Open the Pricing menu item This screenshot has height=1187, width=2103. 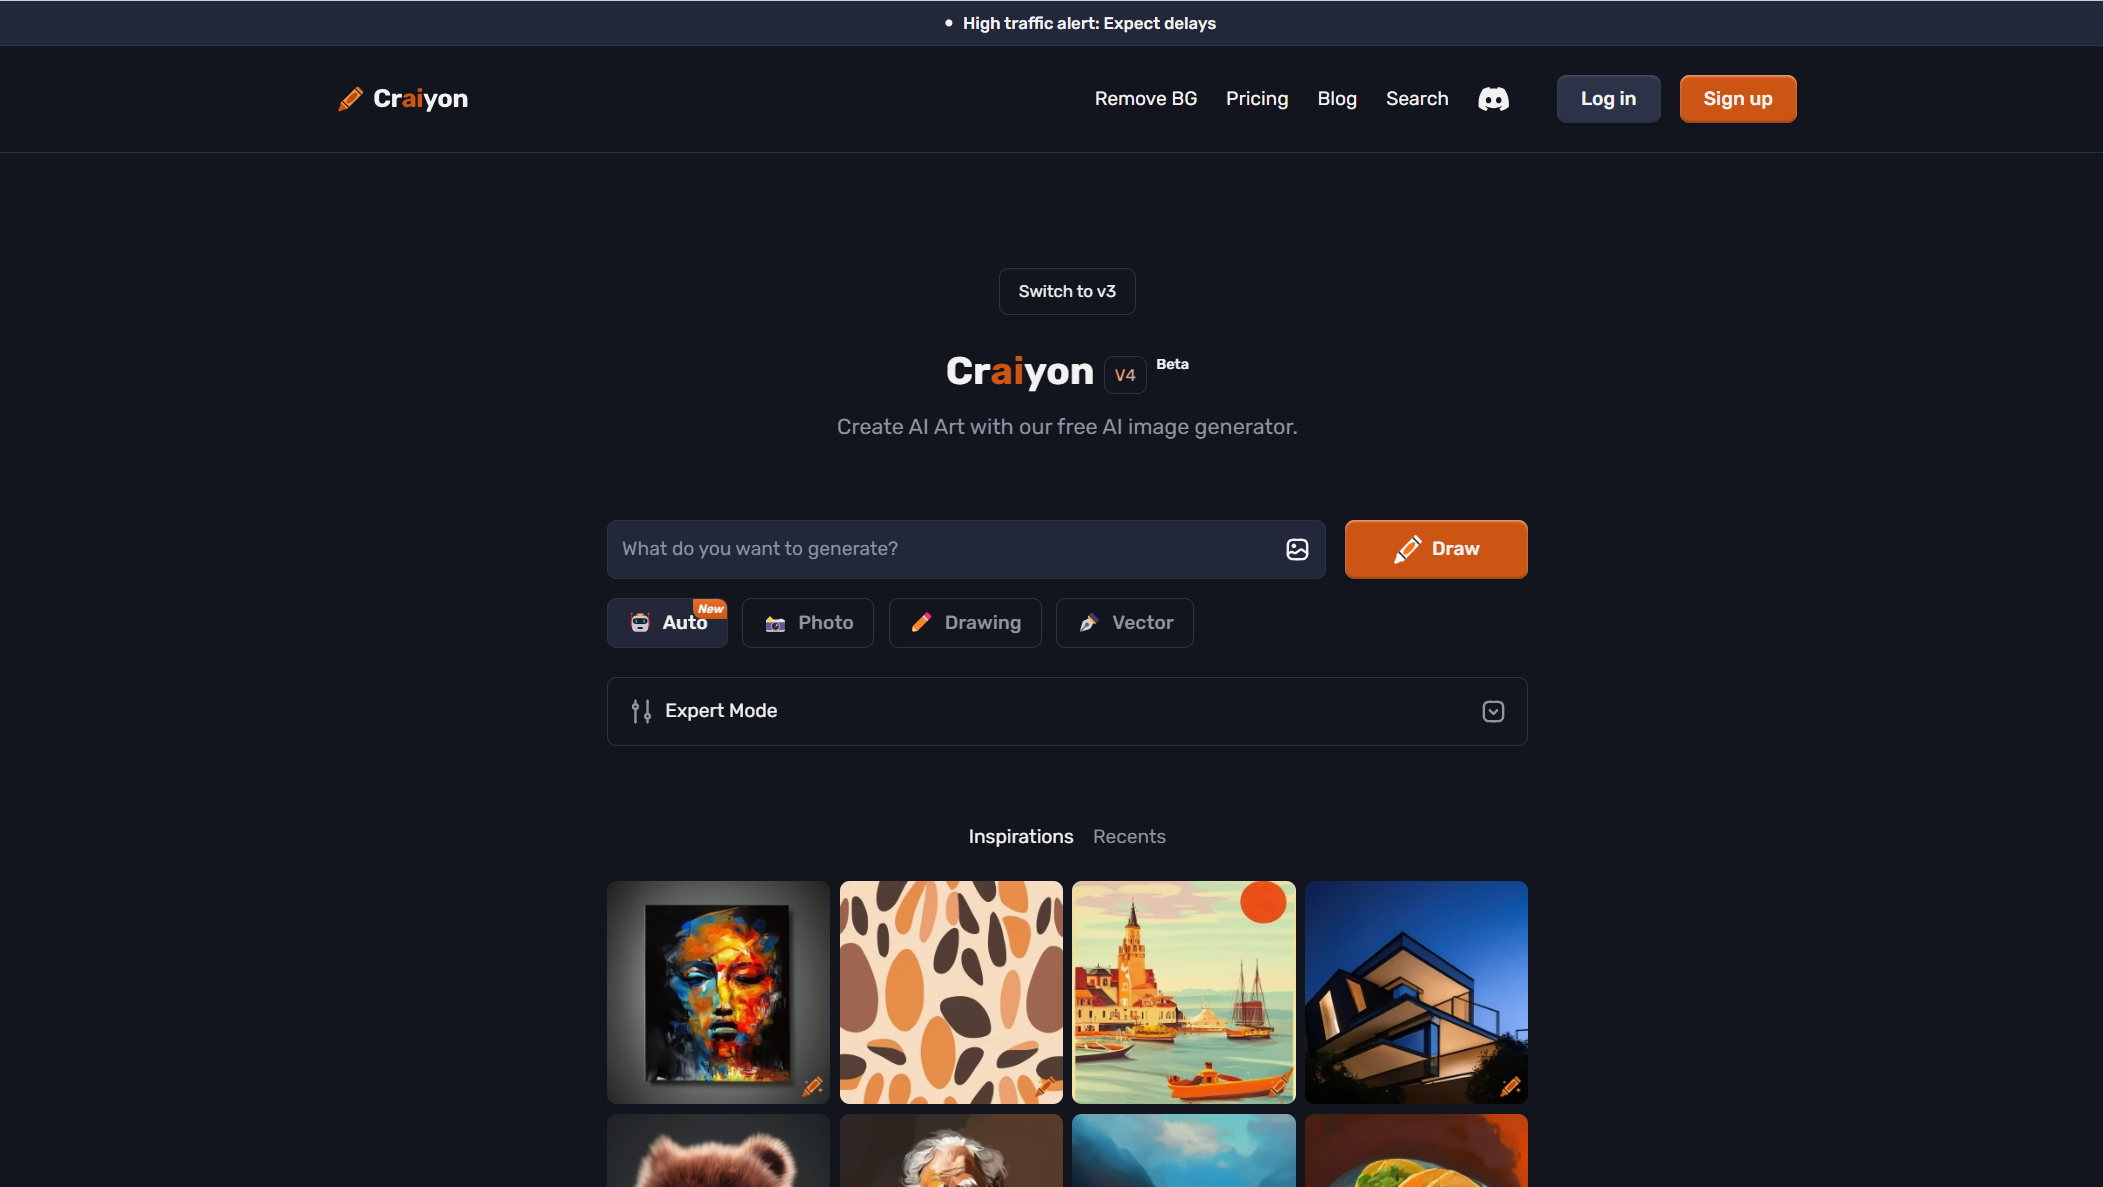(1257, 98)
